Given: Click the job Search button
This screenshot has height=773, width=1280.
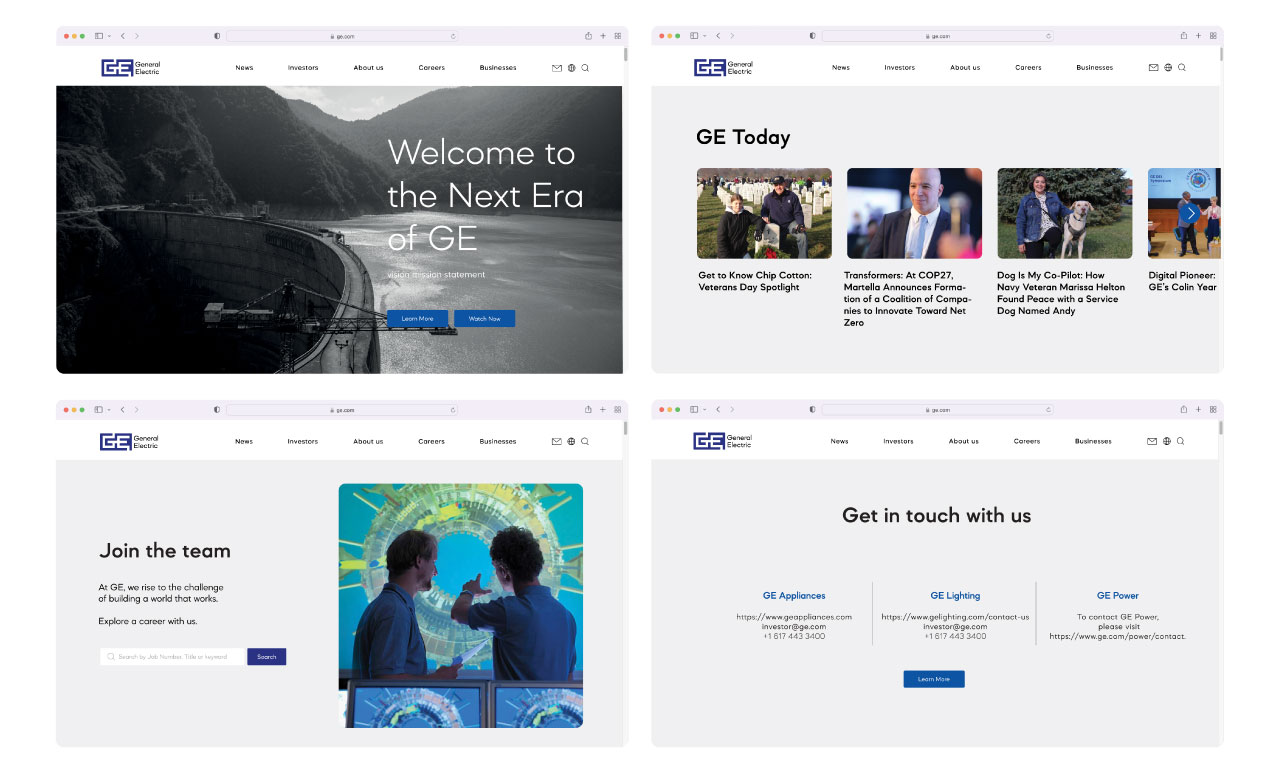Looking at the screenshot, I should coord(266,657).
